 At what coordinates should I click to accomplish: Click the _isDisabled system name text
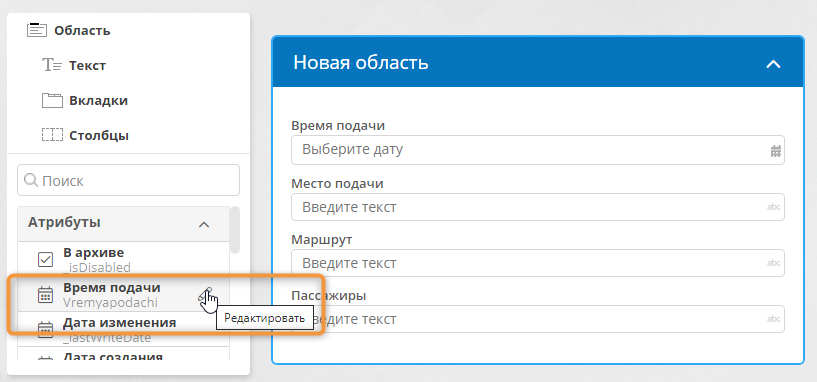(x=96, y=267)
